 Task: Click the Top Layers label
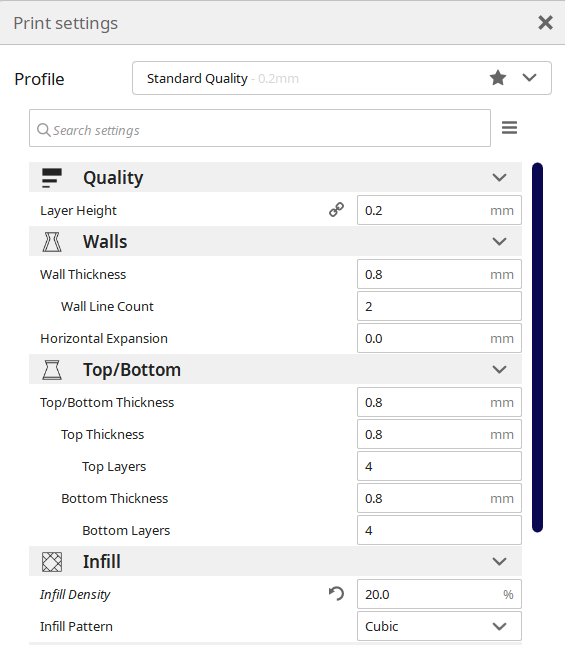pyautogui.click(x=114, y=466)
